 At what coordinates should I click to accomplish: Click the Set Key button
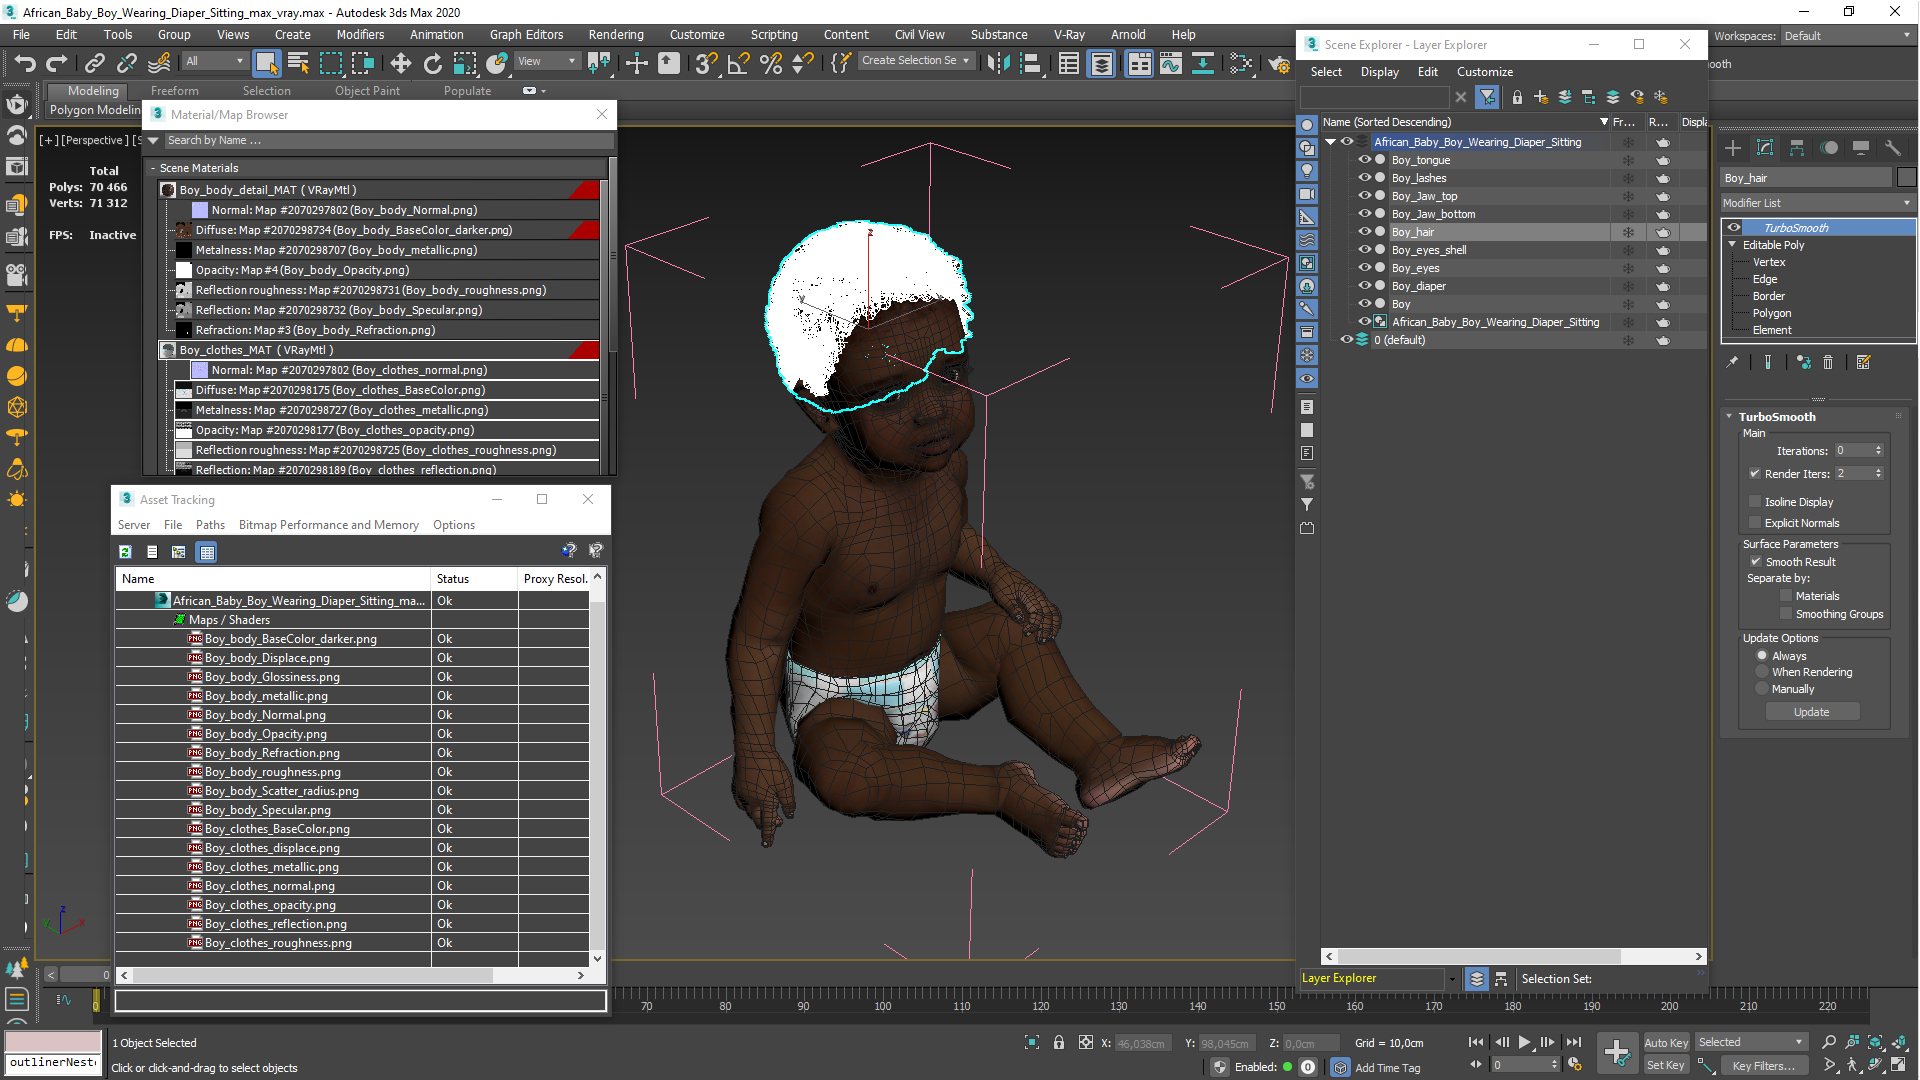[1666, 1066]
